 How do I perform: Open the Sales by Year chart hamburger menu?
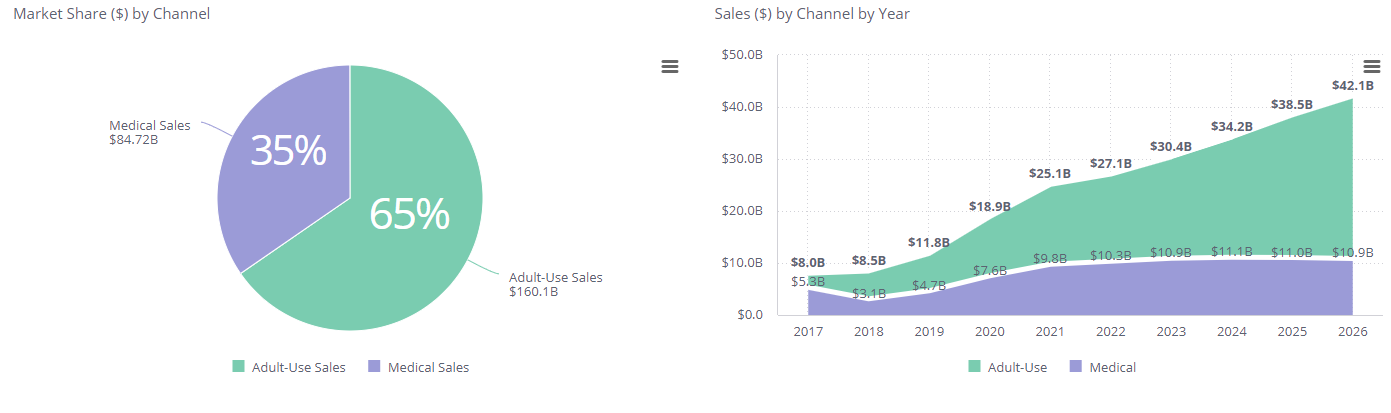tap(1371, 66)
